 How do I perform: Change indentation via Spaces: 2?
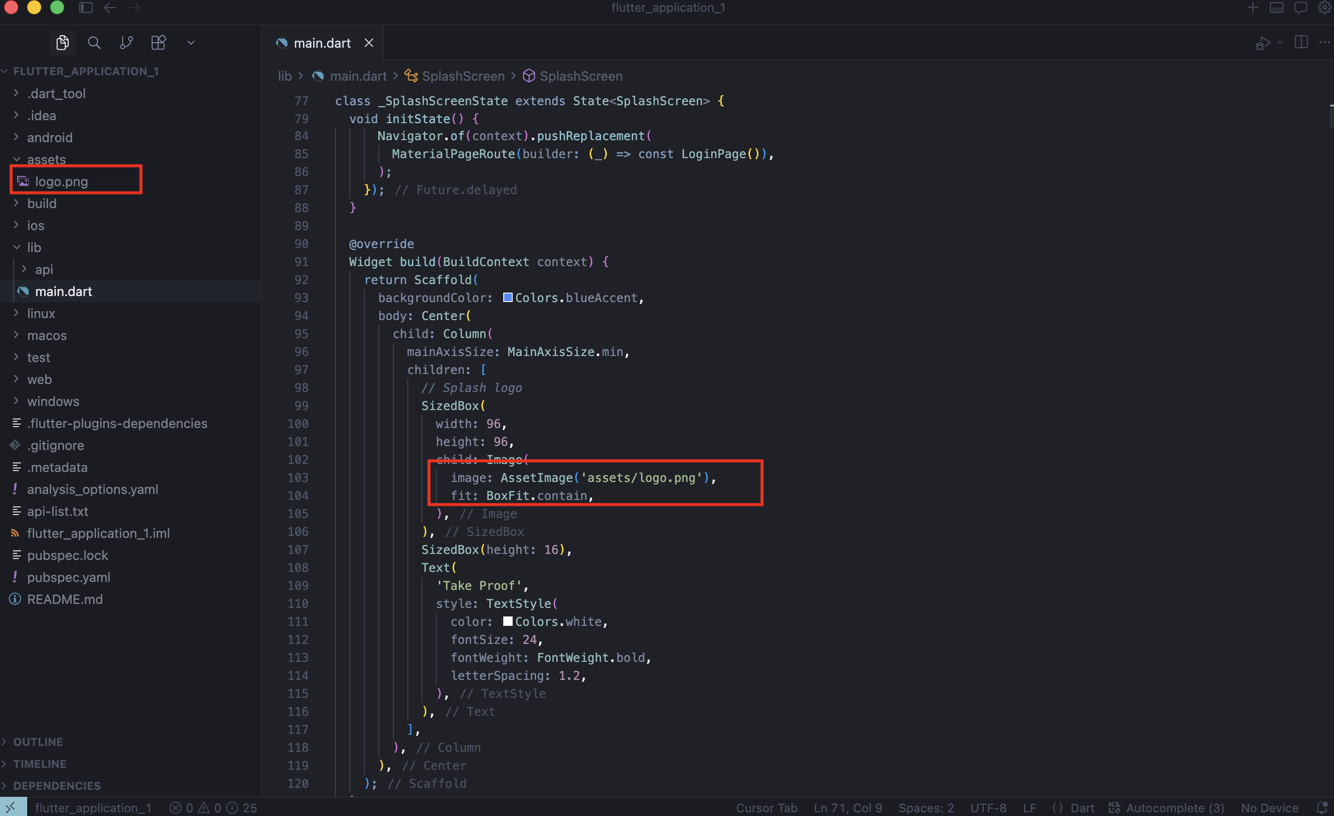(x=926, y=808)
